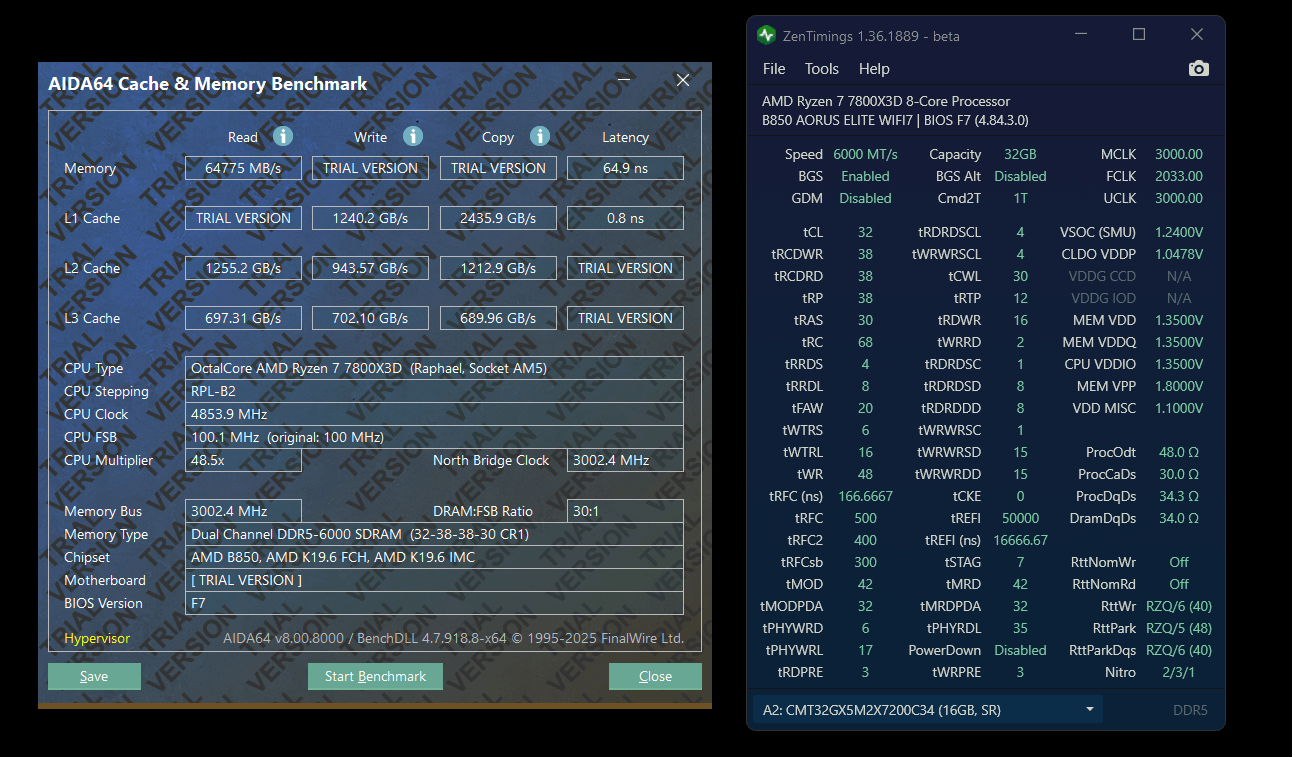
Task: Select the L3 Cache Copy value
Action: [x=498, y=318]
